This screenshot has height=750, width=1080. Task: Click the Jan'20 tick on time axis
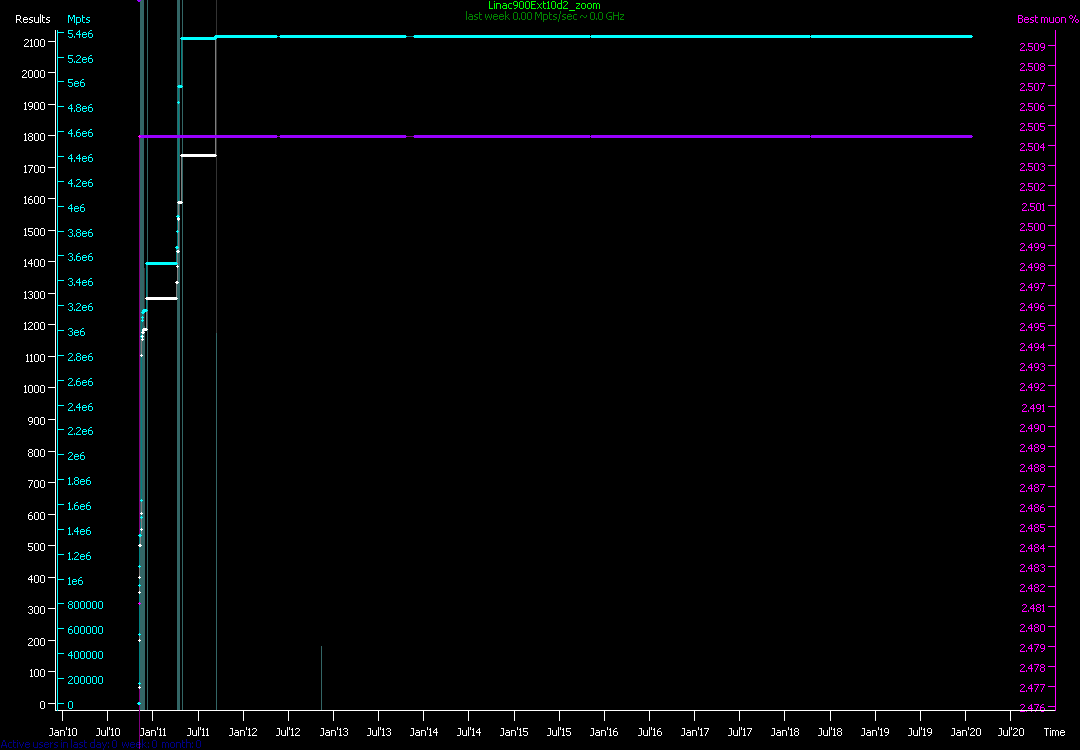click(965, 732)
